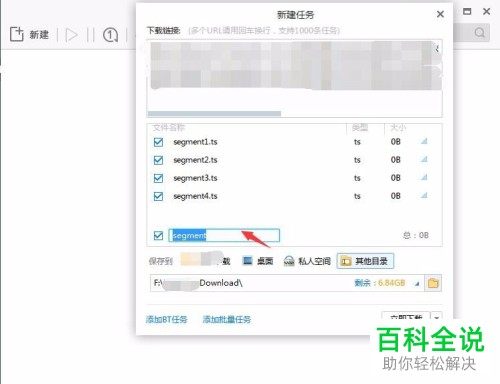
Task: Click the search magnifier icon in main window
Action: tap(479, 33)
